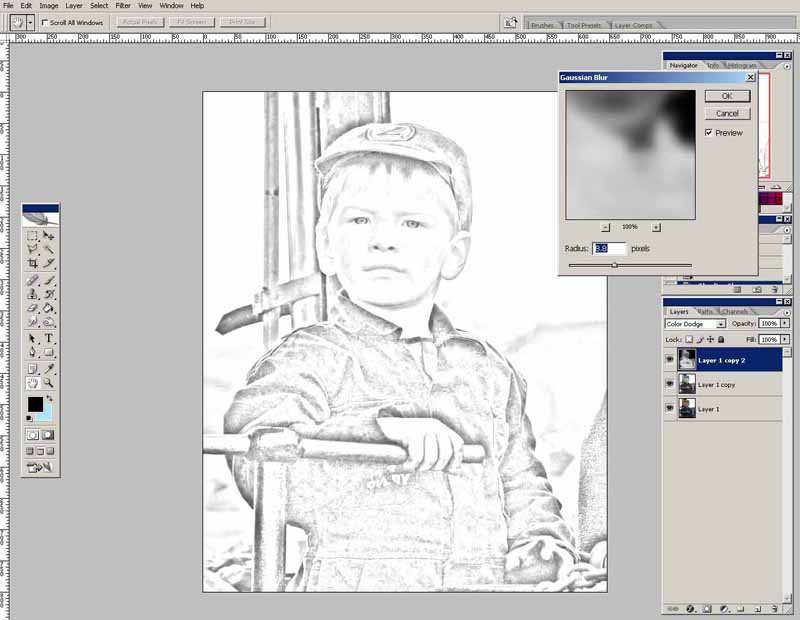Select the Dodge tool
Viewport: 800px width, 620px height.
(x=48, y=322)
